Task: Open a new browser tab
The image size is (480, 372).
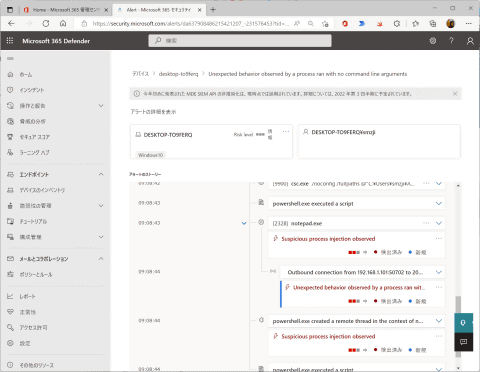Action: click(213, 10)
